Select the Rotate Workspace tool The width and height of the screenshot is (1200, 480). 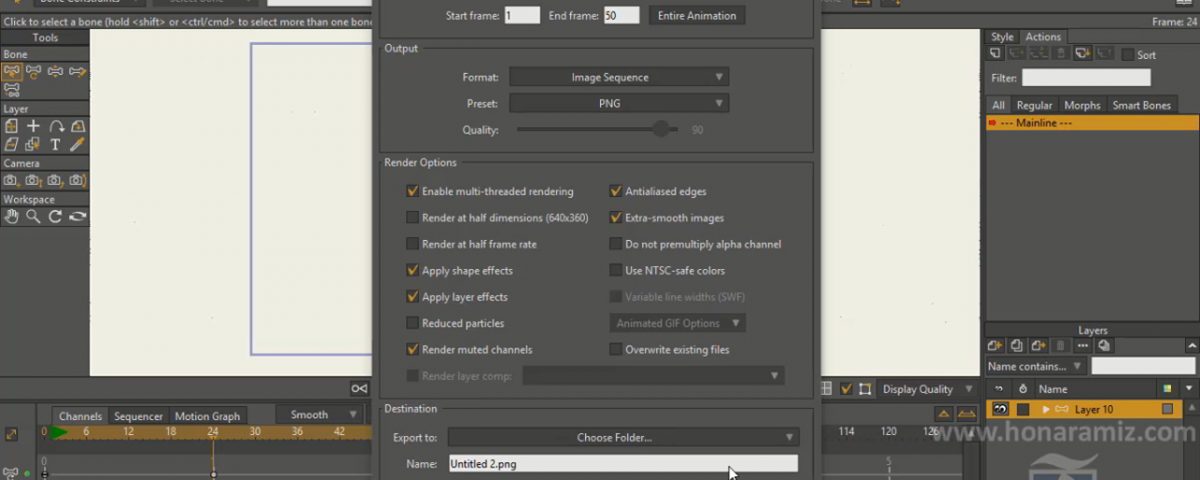pos(56,216)
